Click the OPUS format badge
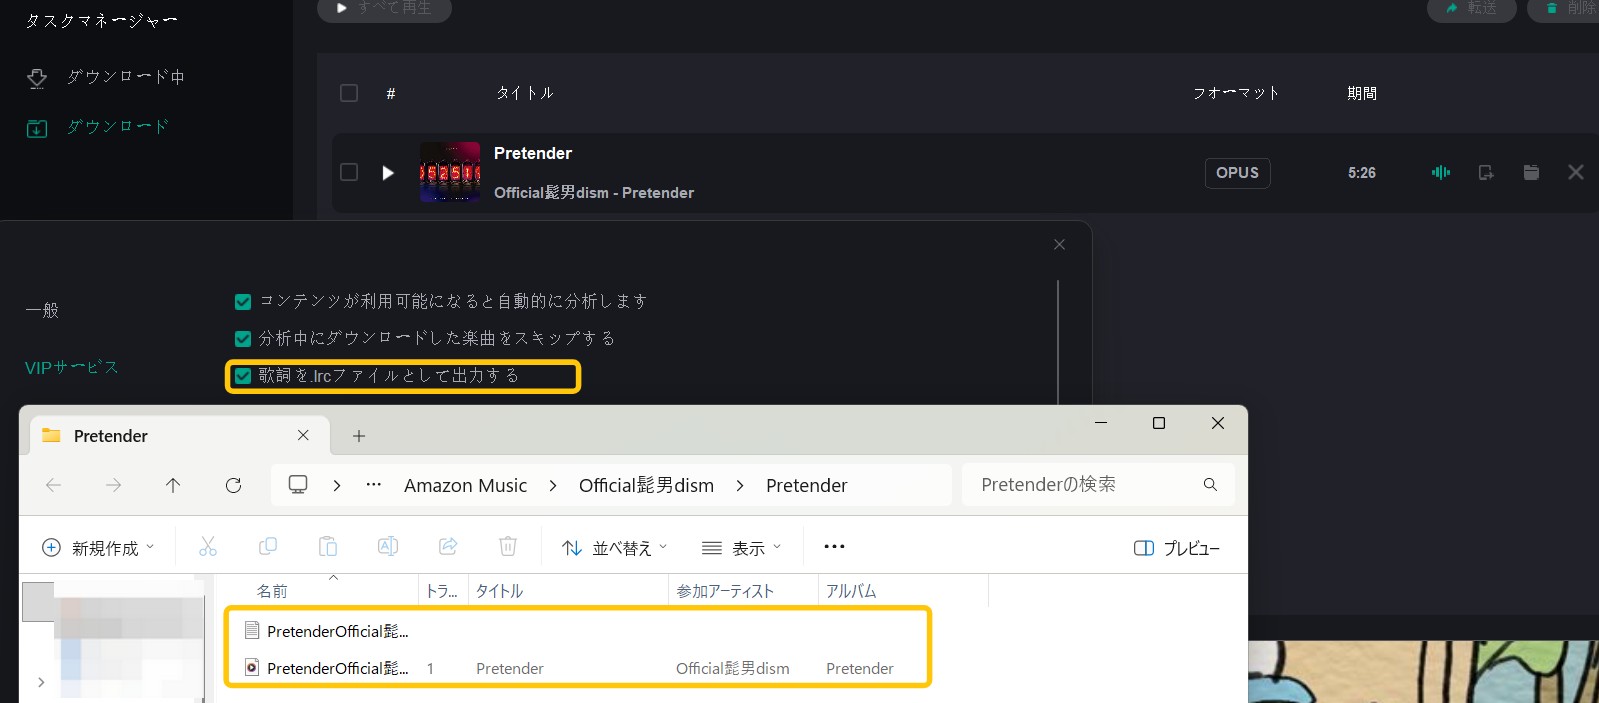Screen dimensions: 1599x703 tap(1237, 173)
